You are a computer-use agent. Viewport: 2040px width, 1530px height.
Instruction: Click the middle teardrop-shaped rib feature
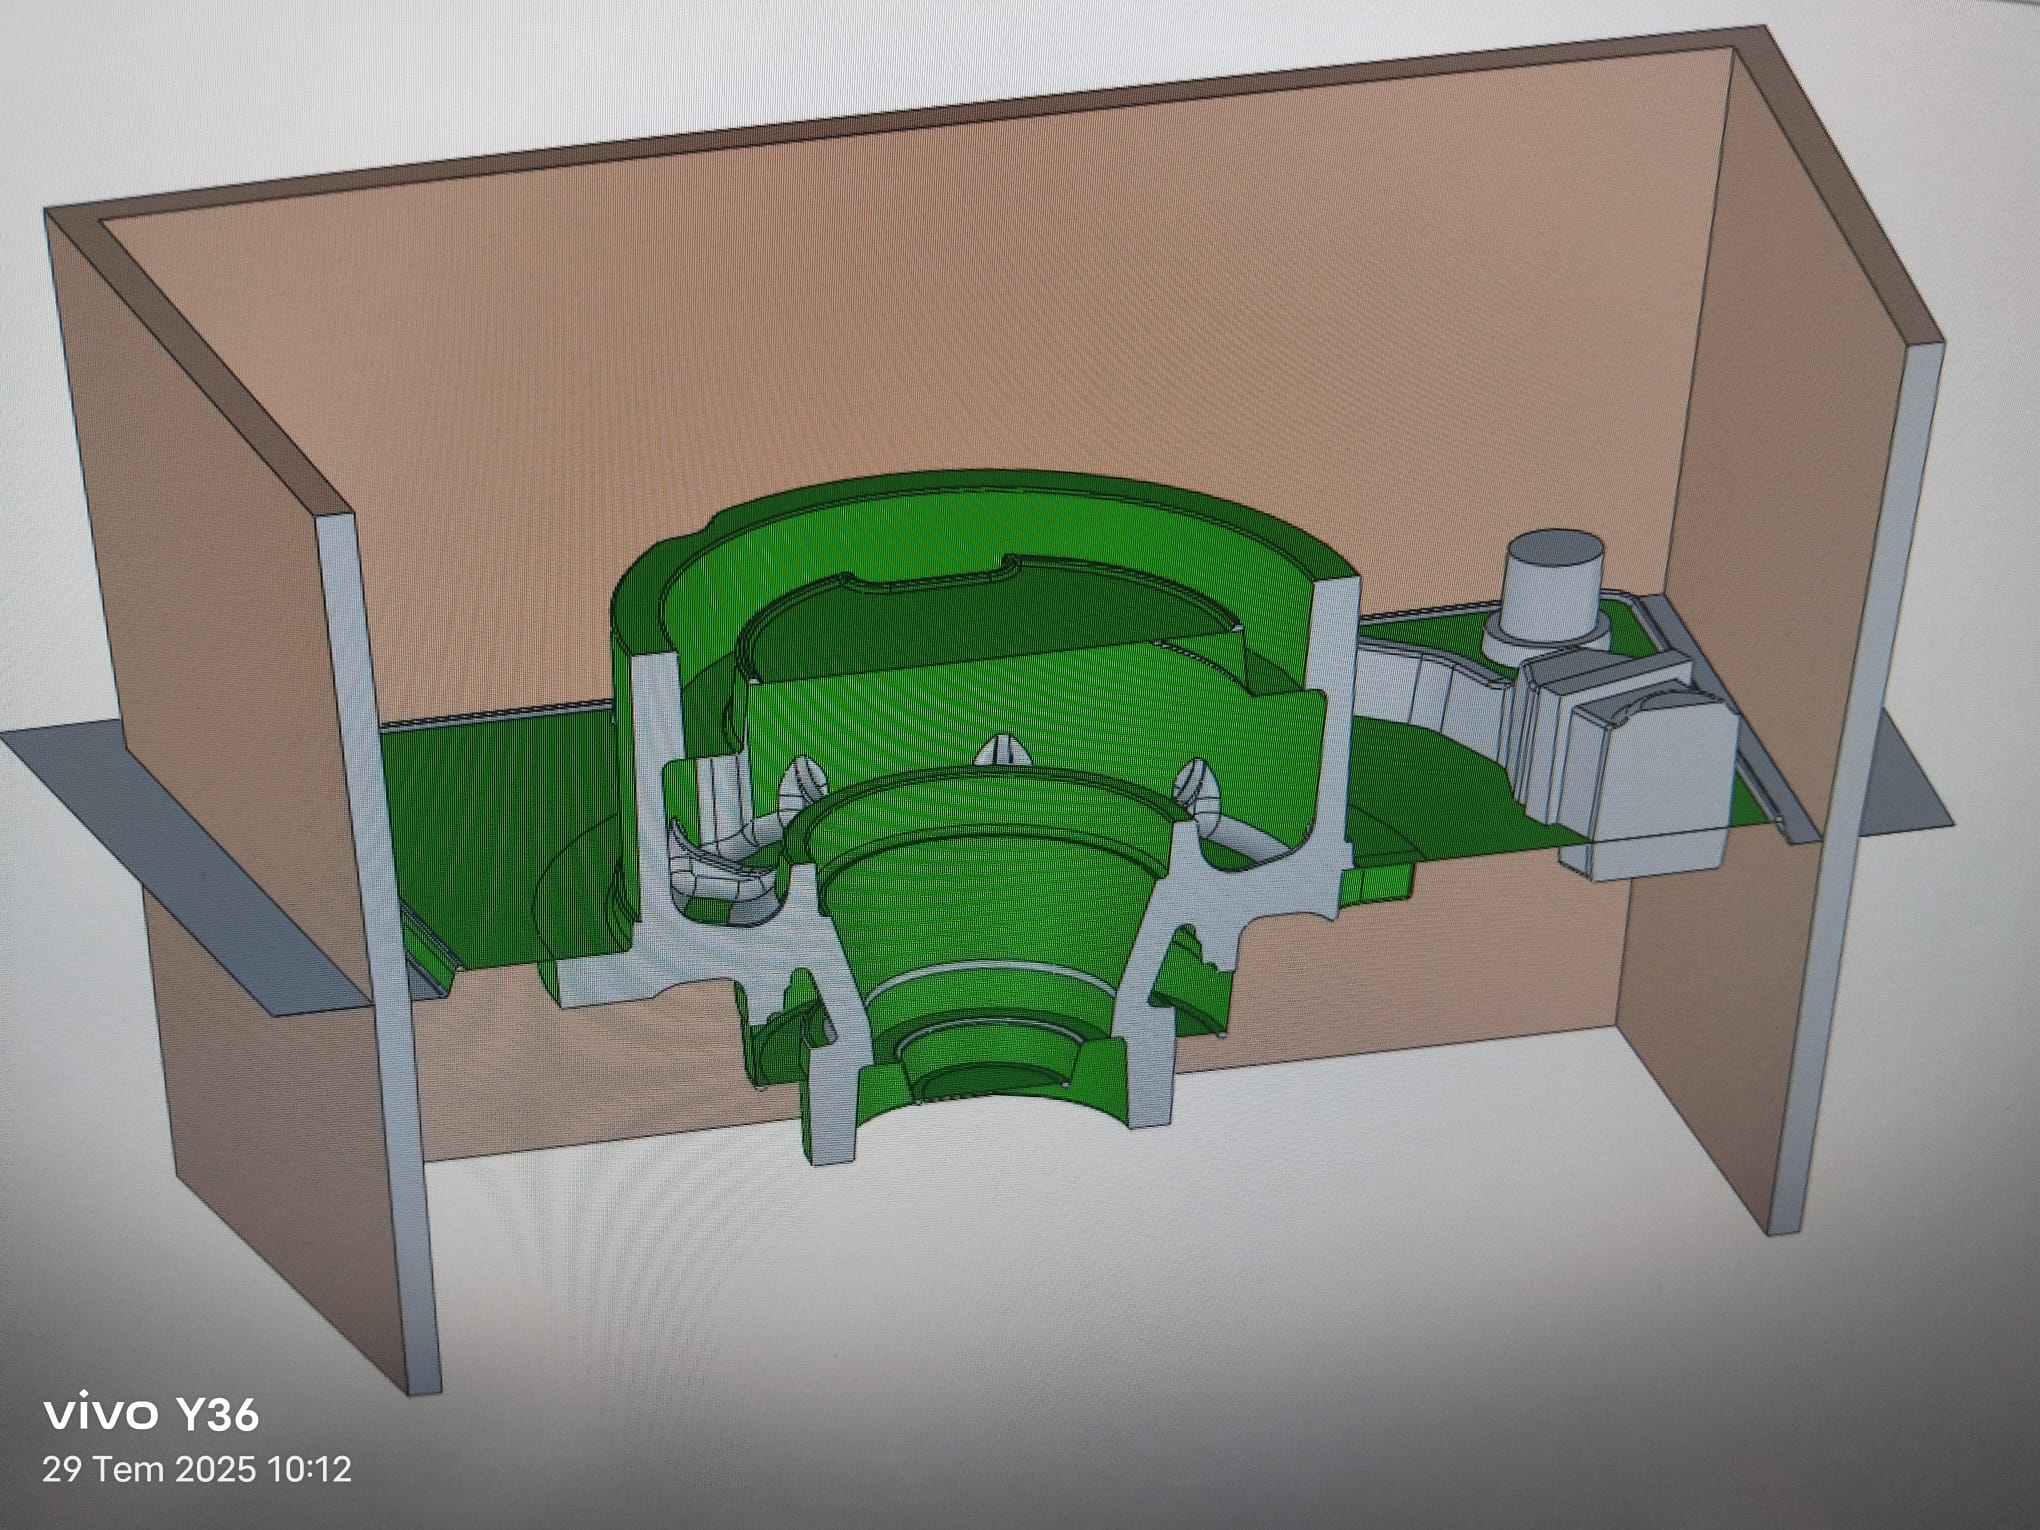tap(1004, 751)
